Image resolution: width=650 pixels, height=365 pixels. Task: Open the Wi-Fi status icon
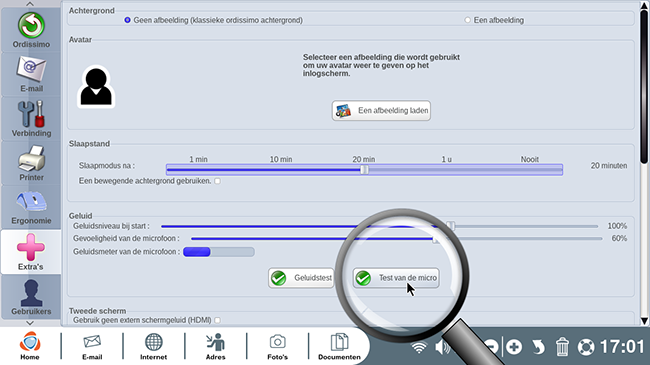[419, 347]
